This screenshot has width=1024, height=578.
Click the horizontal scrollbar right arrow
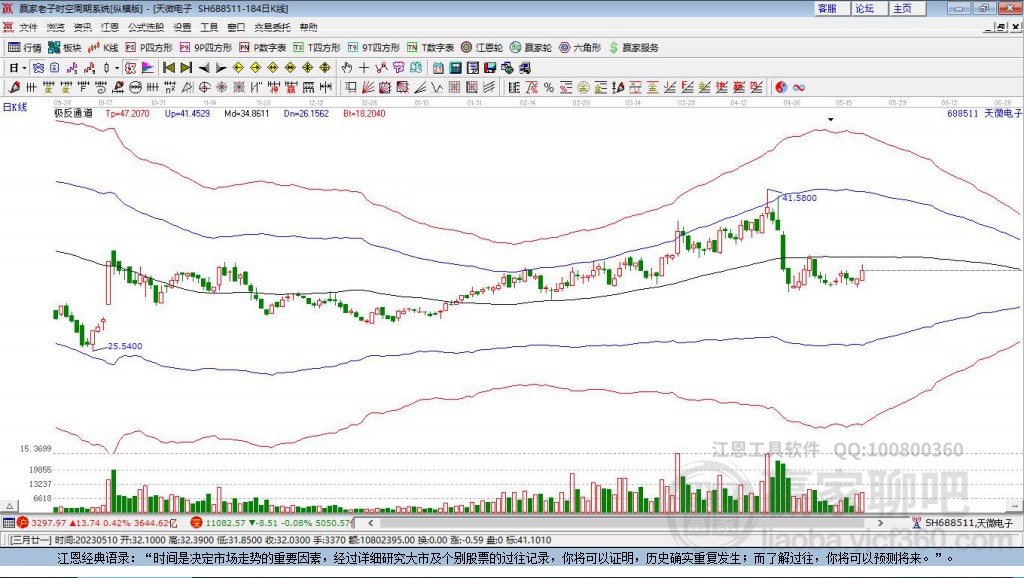point(880,522)
